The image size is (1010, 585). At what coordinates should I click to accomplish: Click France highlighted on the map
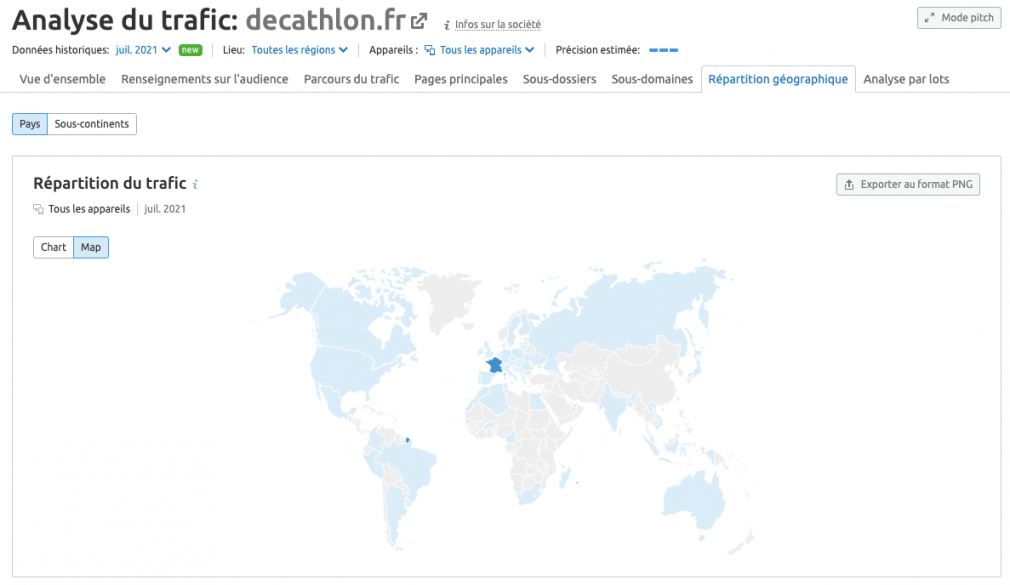click(494, 365)
